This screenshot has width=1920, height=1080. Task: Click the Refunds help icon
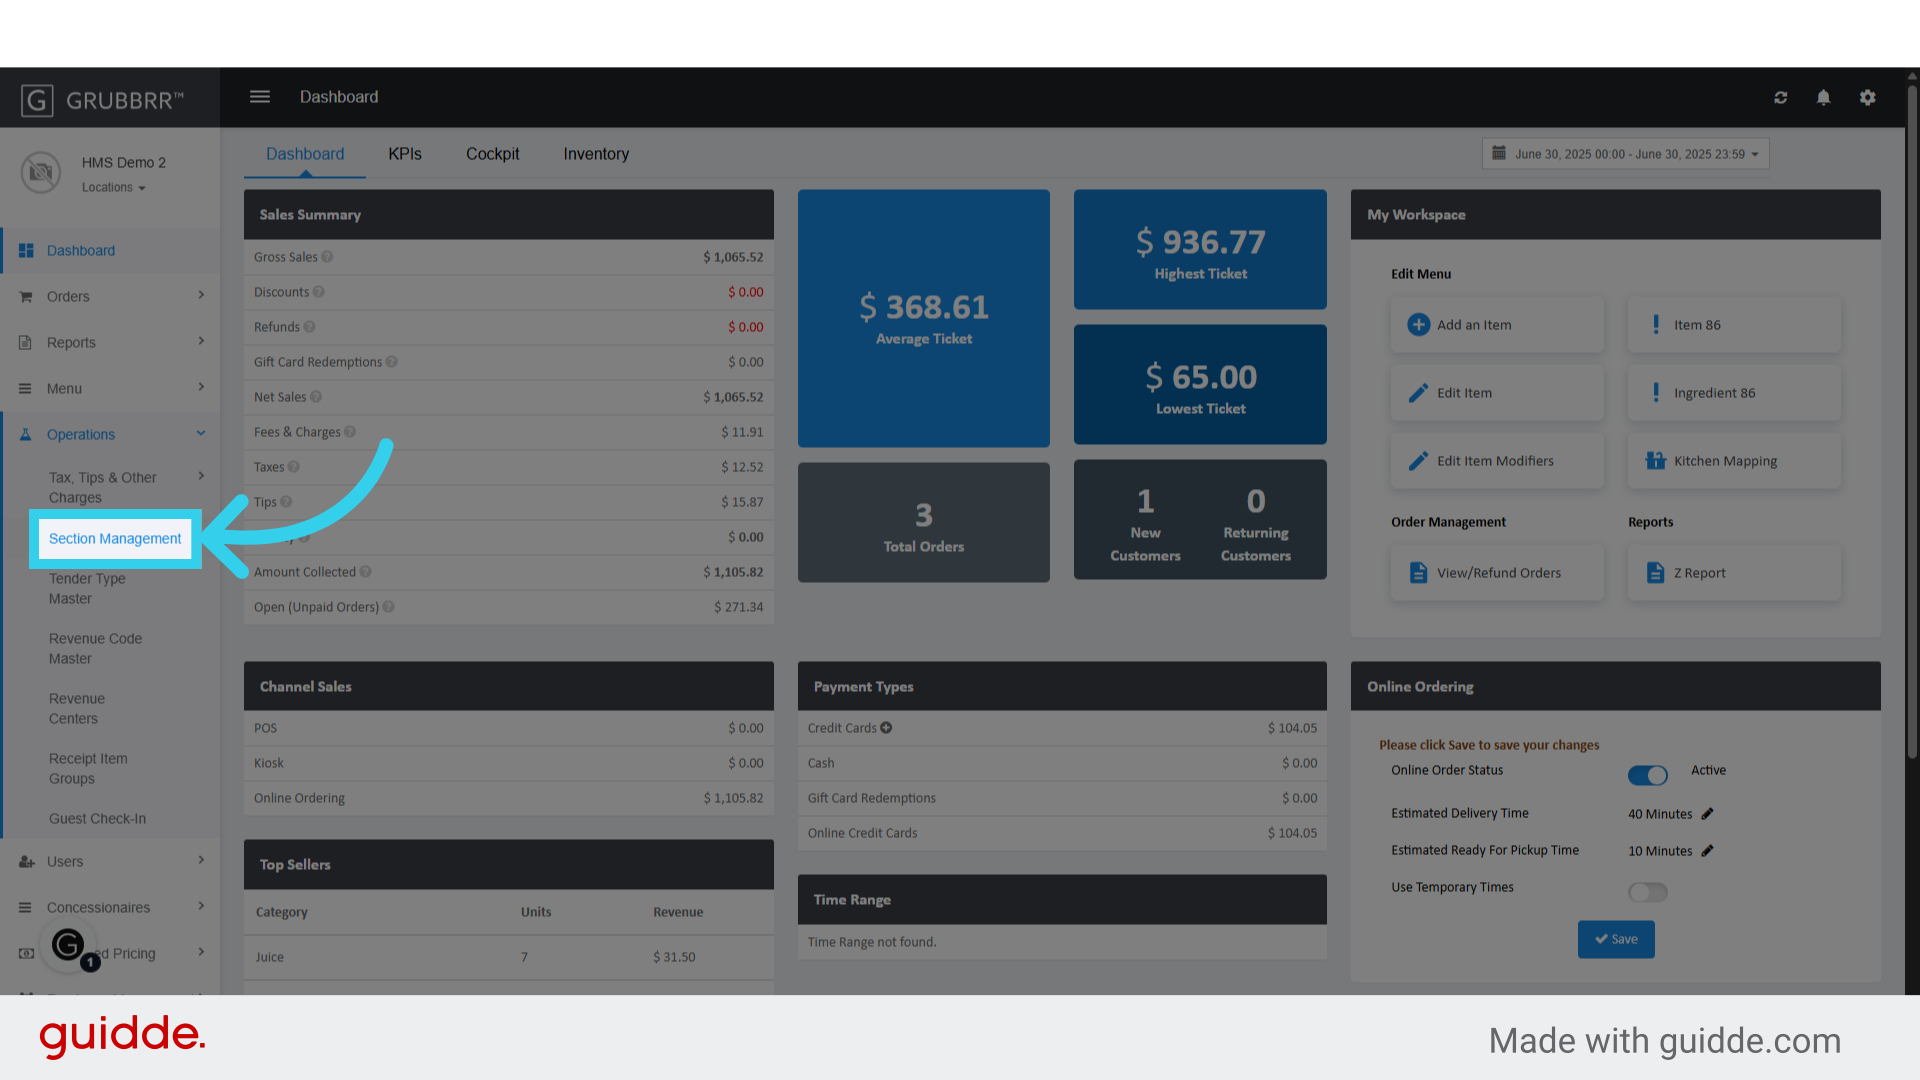[309, 327]
